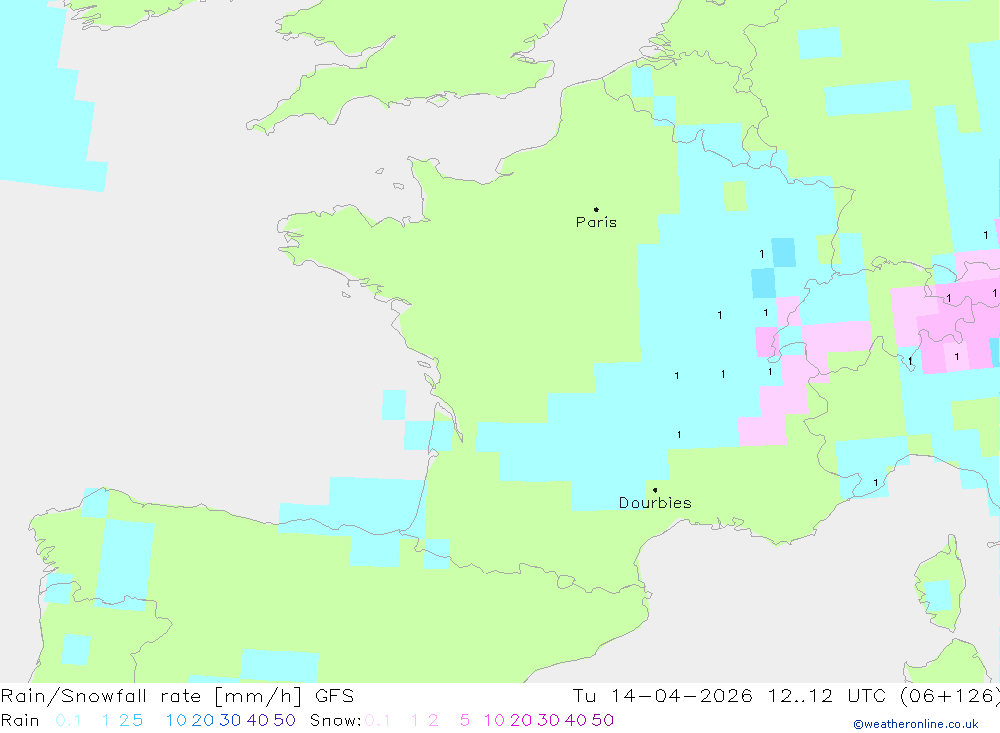Click the snow legend value 50
The width and height of the screenshot is (1000, 733).
pyautogui.click(x=603, y=720)
